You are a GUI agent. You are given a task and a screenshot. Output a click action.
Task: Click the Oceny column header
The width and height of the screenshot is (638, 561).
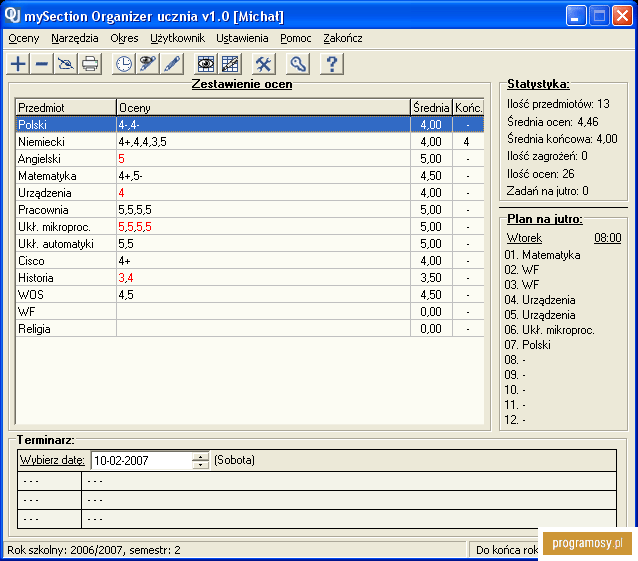click(263, 107)
